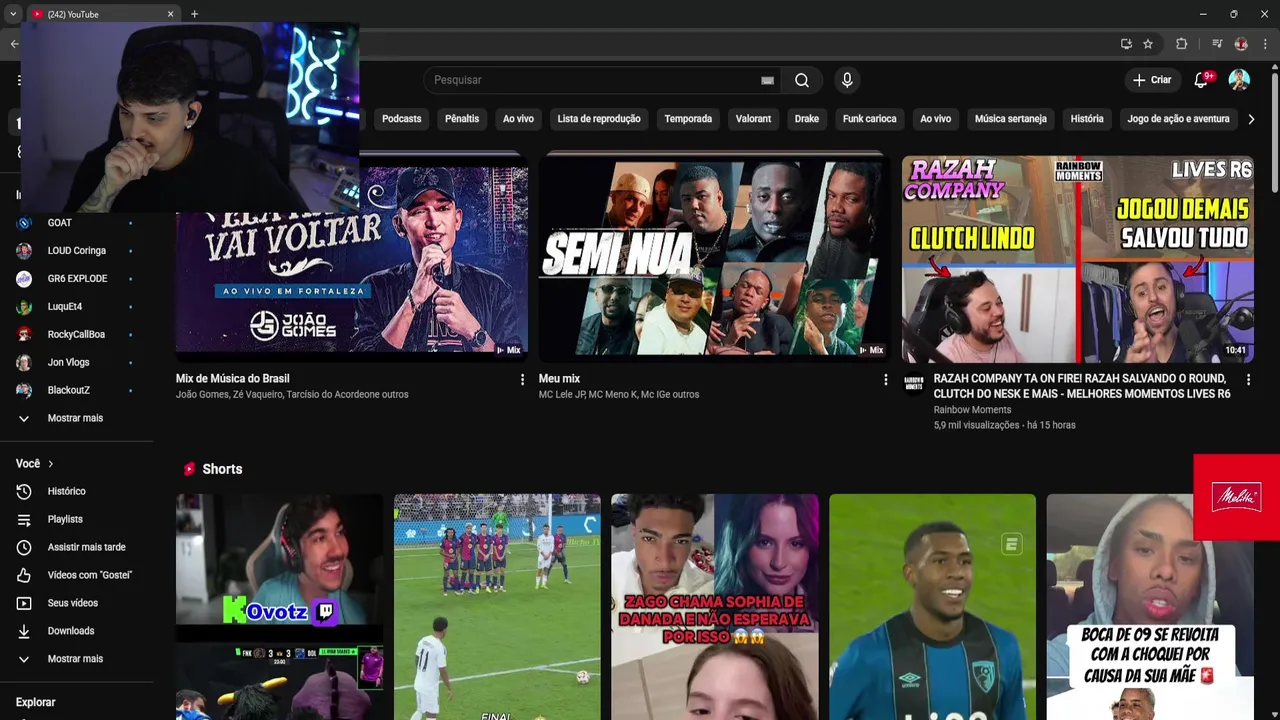Click the red Melitta ad overlay

pos(1236,497)
